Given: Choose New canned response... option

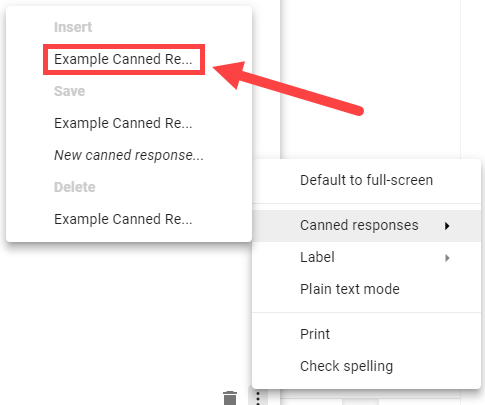Looking at the screenshot, I should [x=129, y=155].
